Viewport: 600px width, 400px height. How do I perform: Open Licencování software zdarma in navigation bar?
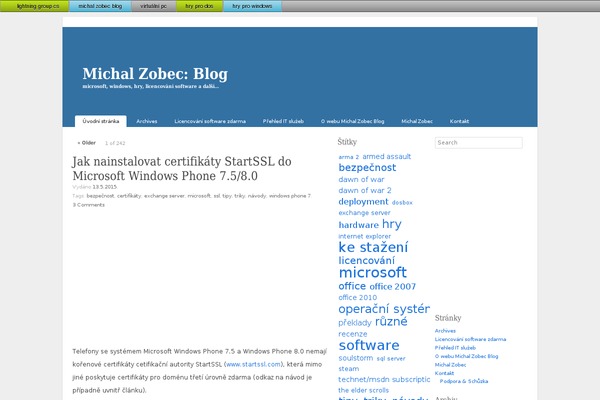pyautogui.click(x=210, y=121)
